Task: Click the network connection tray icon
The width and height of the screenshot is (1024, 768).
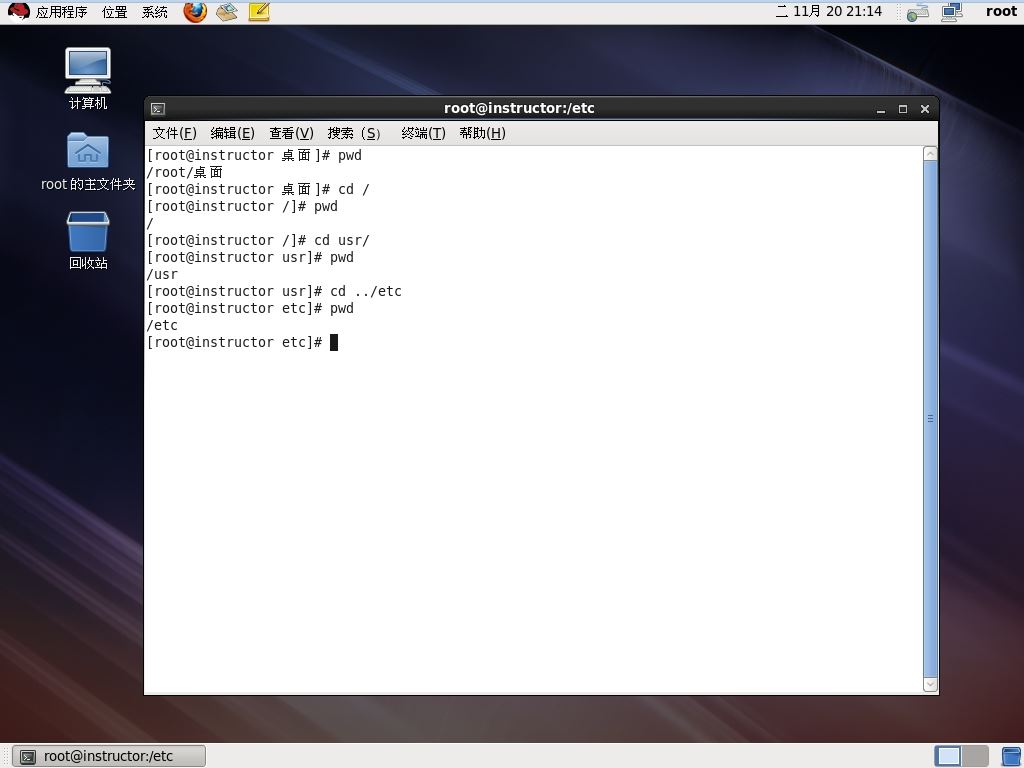Action: pos(918,12)
